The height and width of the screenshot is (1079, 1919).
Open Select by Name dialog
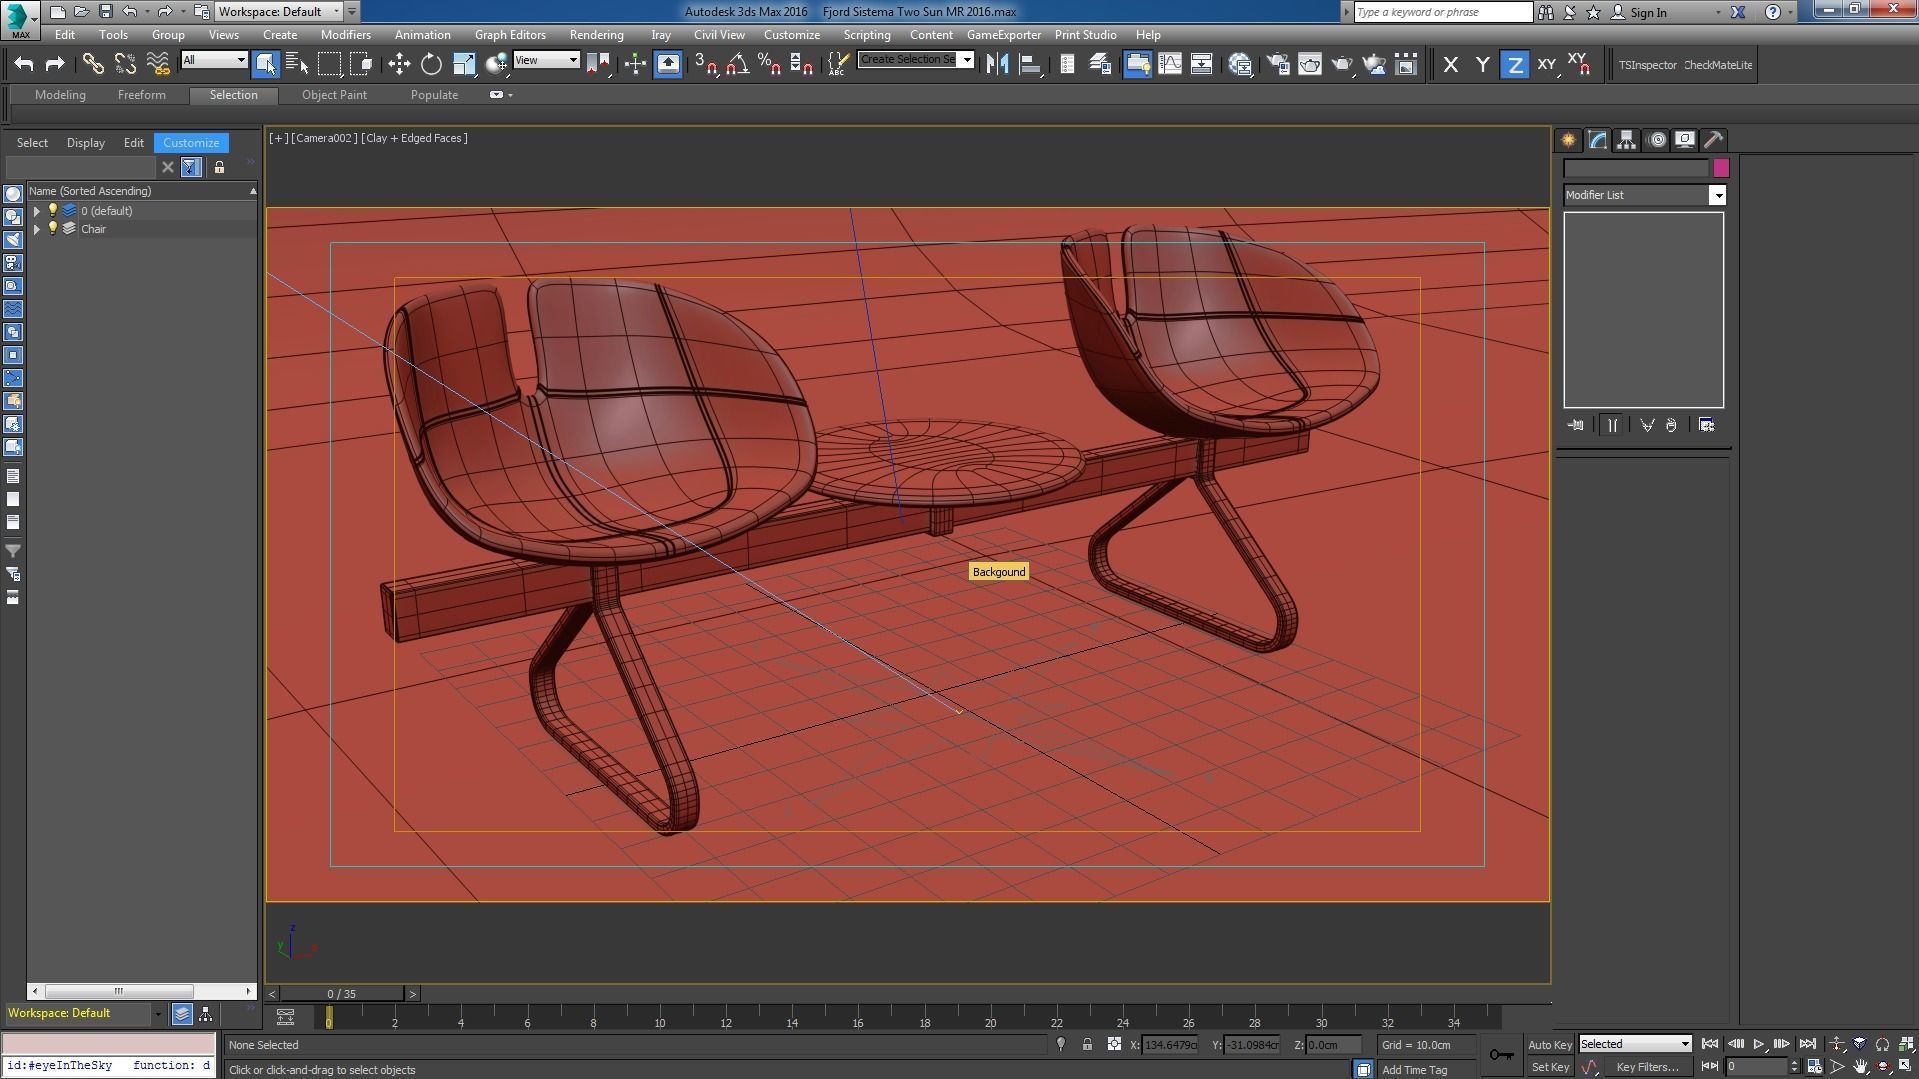click(x=297, y=65)
